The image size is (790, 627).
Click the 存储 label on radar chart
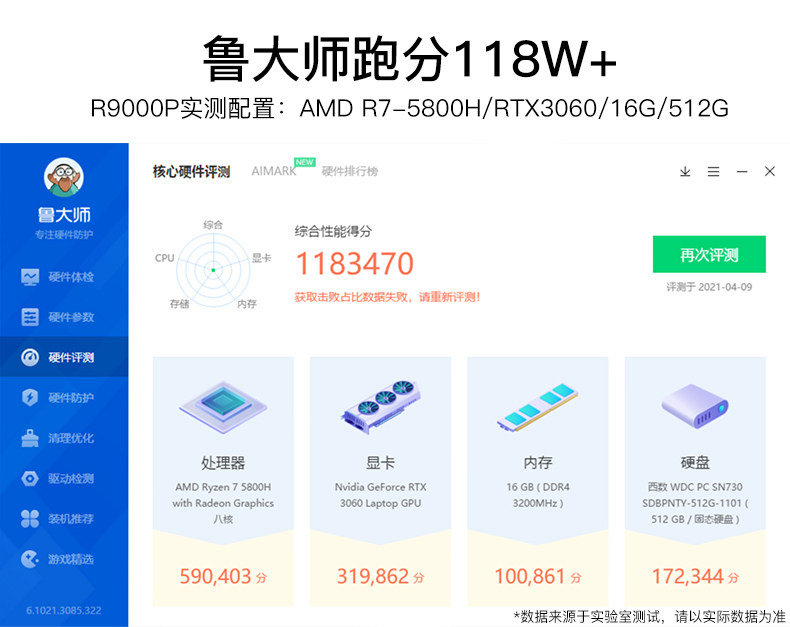(x=179, y=303)
